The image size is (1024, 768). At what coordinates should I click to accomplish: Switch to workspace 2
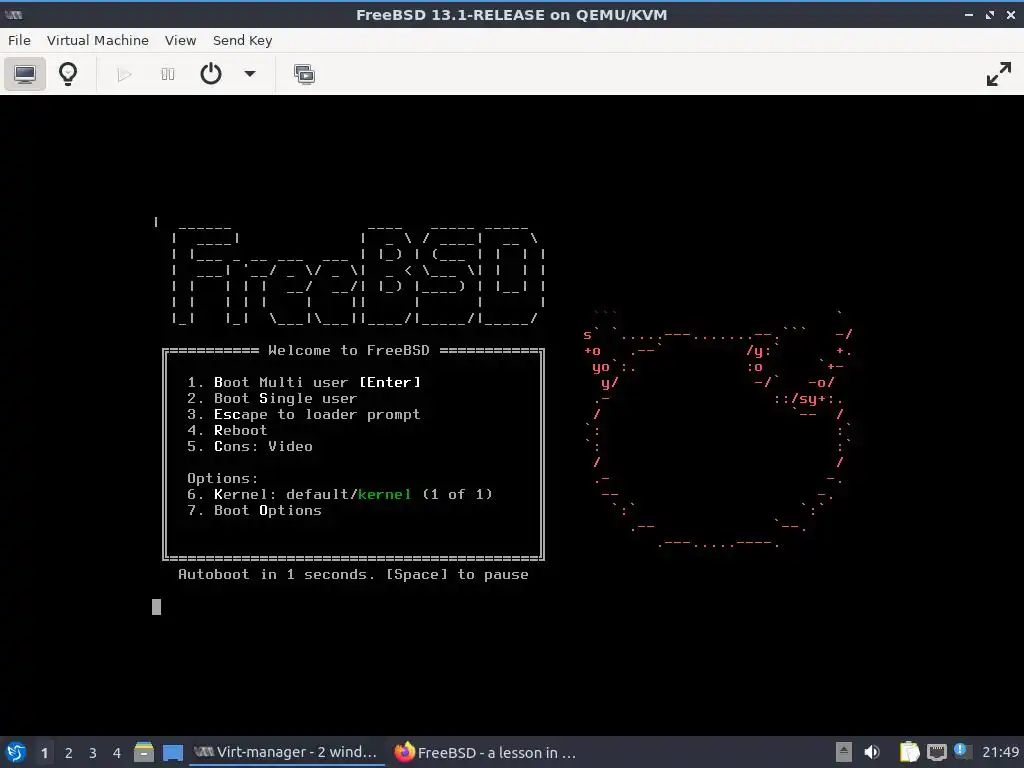coord(69,753)
